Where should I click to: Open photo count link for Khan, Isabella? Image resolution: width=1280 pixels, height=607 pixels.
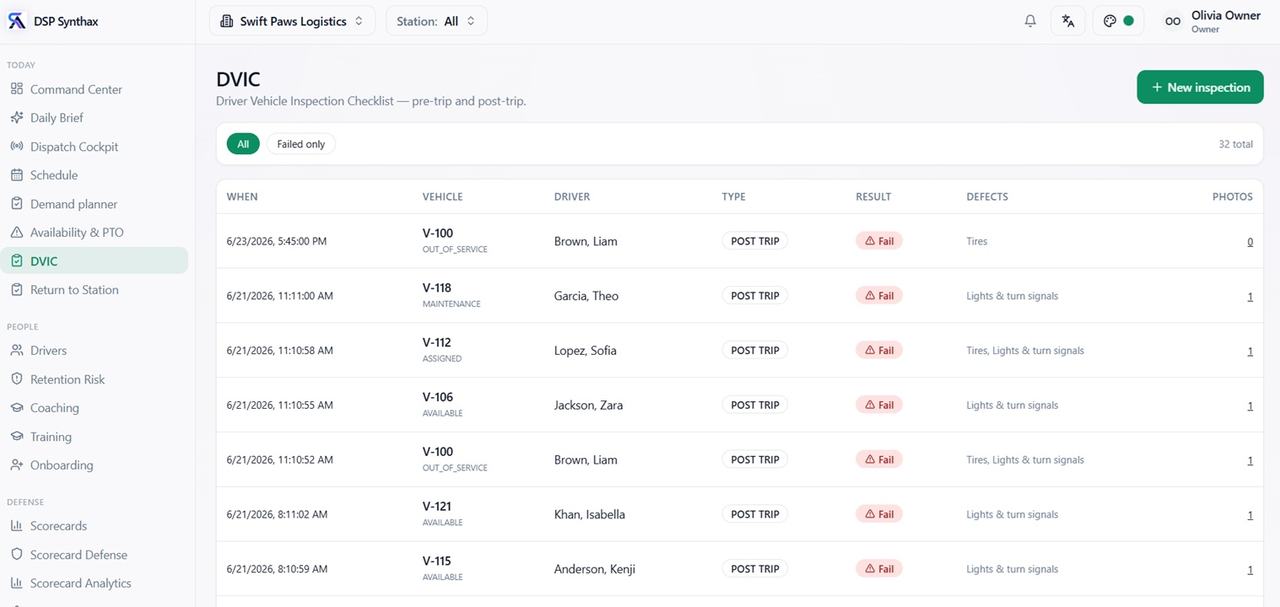(x=1250, y=515)
